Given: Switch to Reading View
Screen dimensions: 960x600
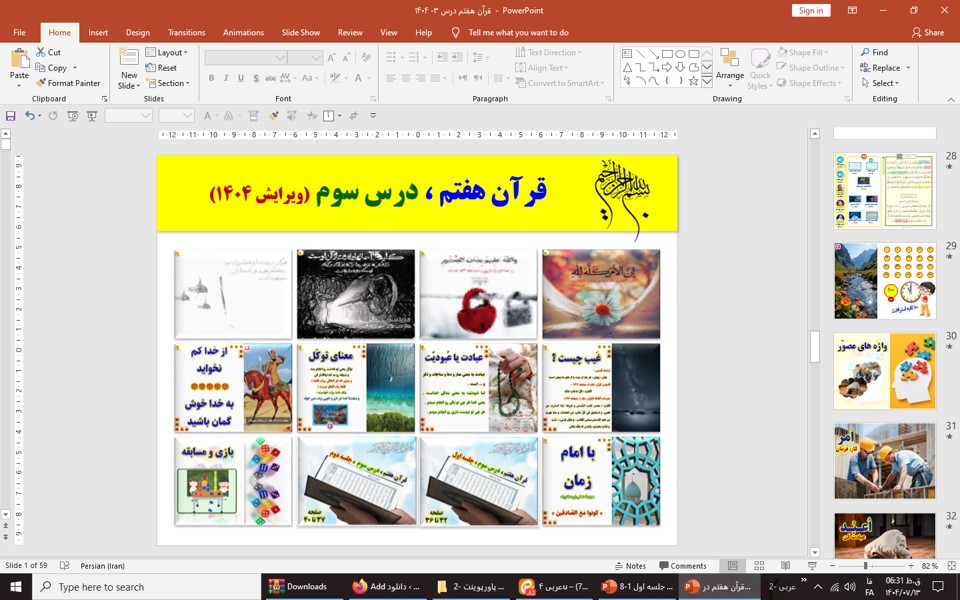Looking at the screenshot, I should (x=785, y=566).
